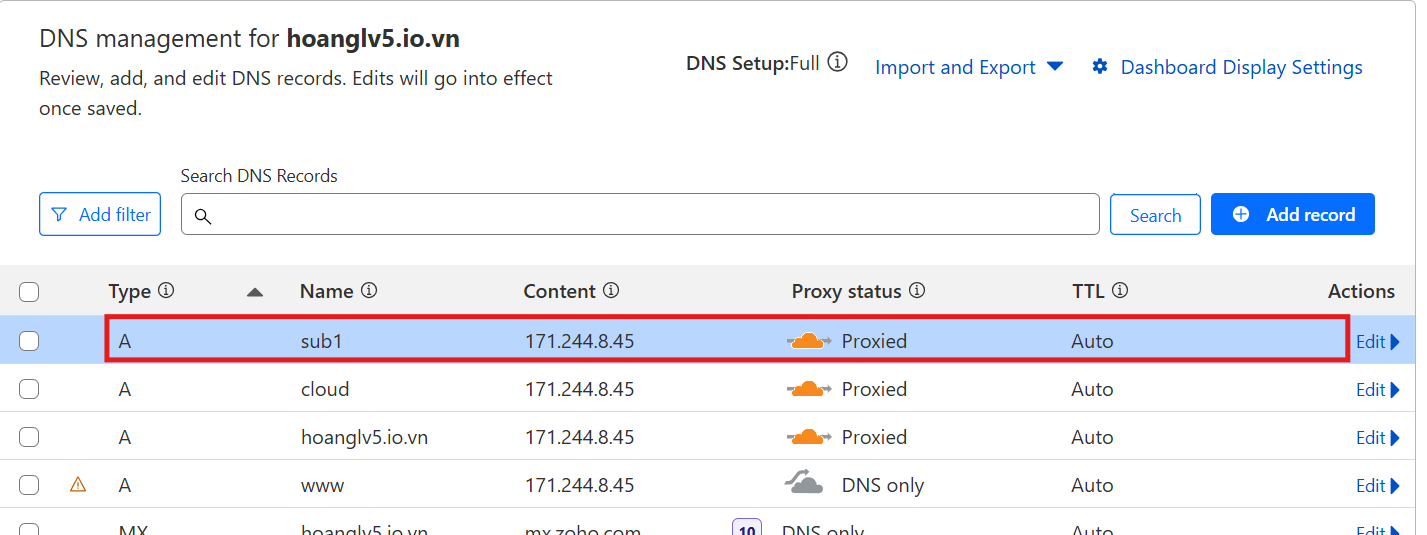Image resolution: width=1427 pixels, height=535 pixels.
Task: Select the sub1 record checkbox
Action: tap(29, 341)
